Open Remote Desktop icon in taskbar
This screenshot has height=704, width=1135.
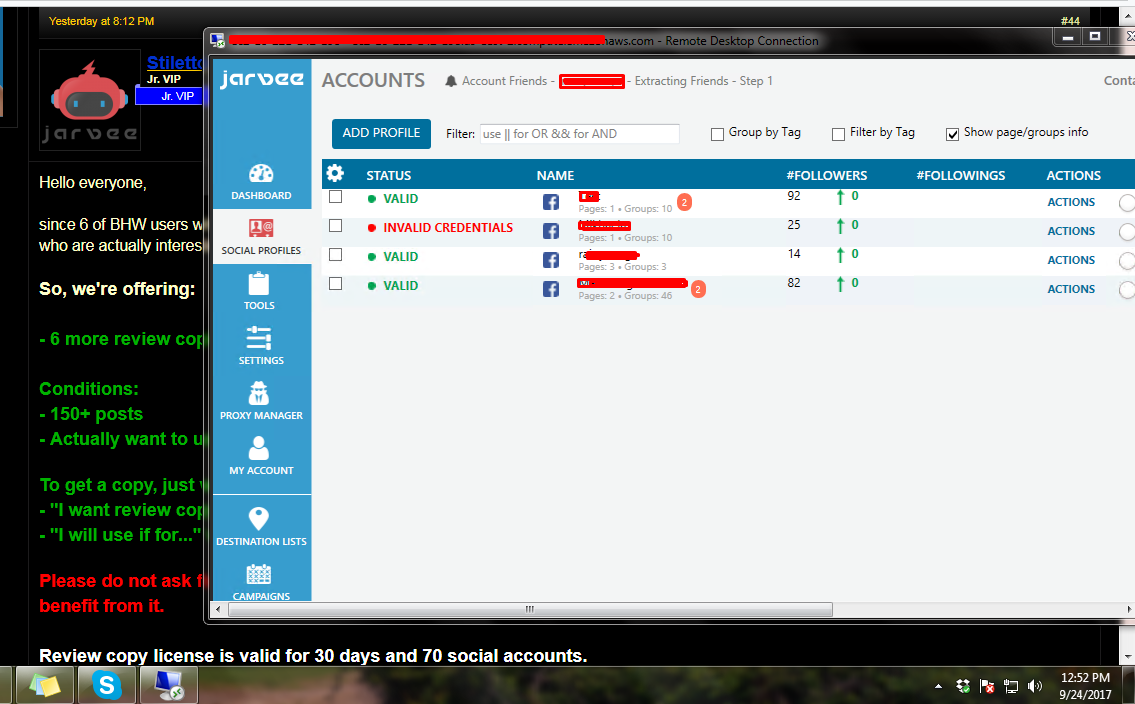click(168, 684)
